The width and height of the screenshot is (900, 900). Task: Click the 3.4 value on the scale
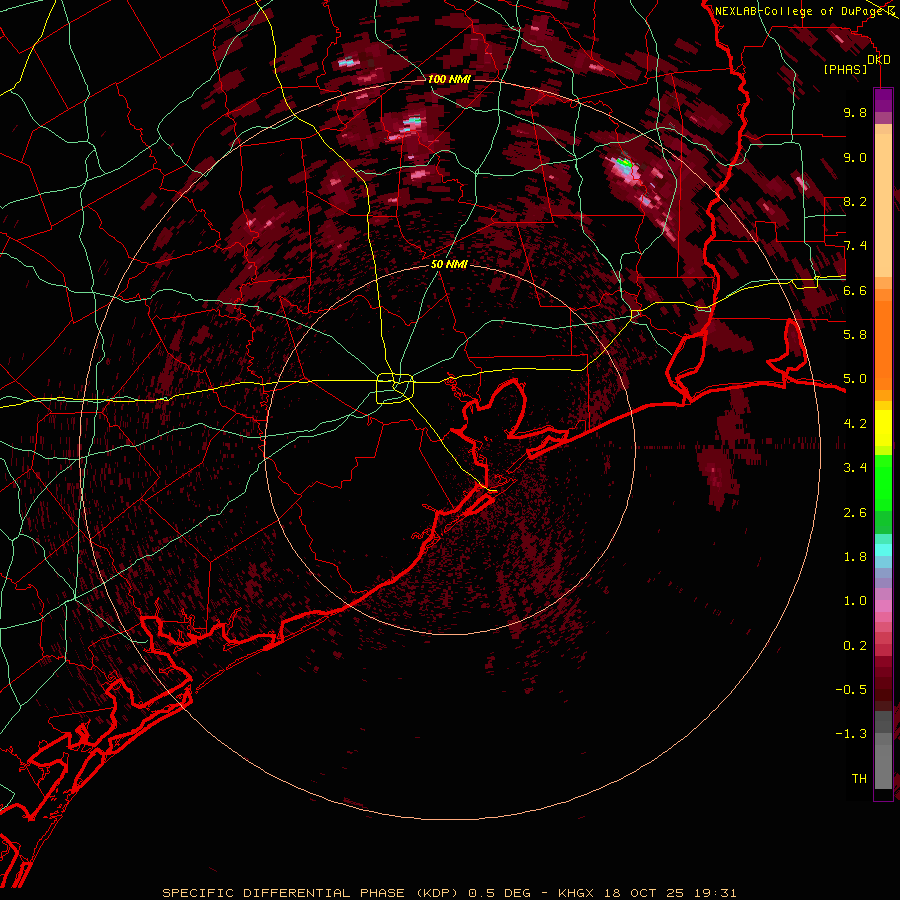pyautogui.click(x=855, y=468)
